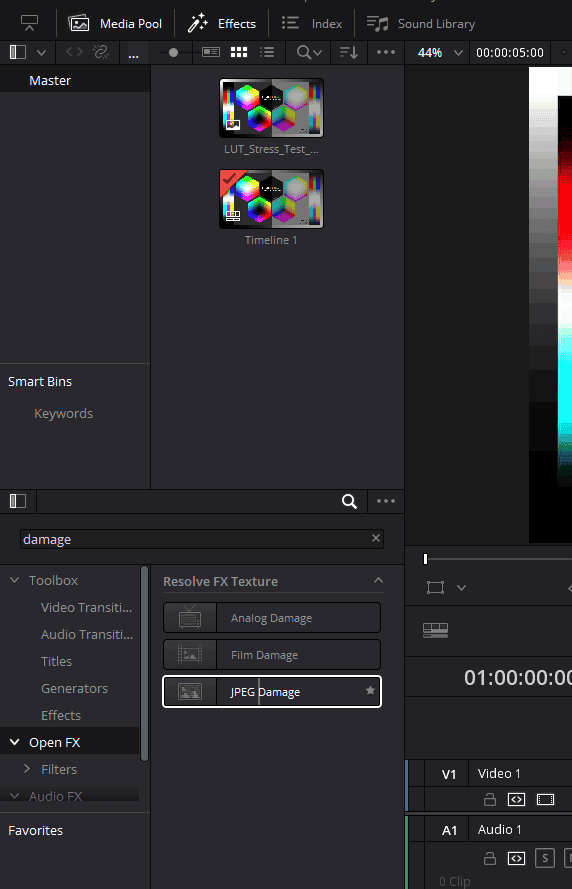Viewport: 572px width, 889px height.
Task: Solo the Audio 1 track
Action: tap(545, 858)
